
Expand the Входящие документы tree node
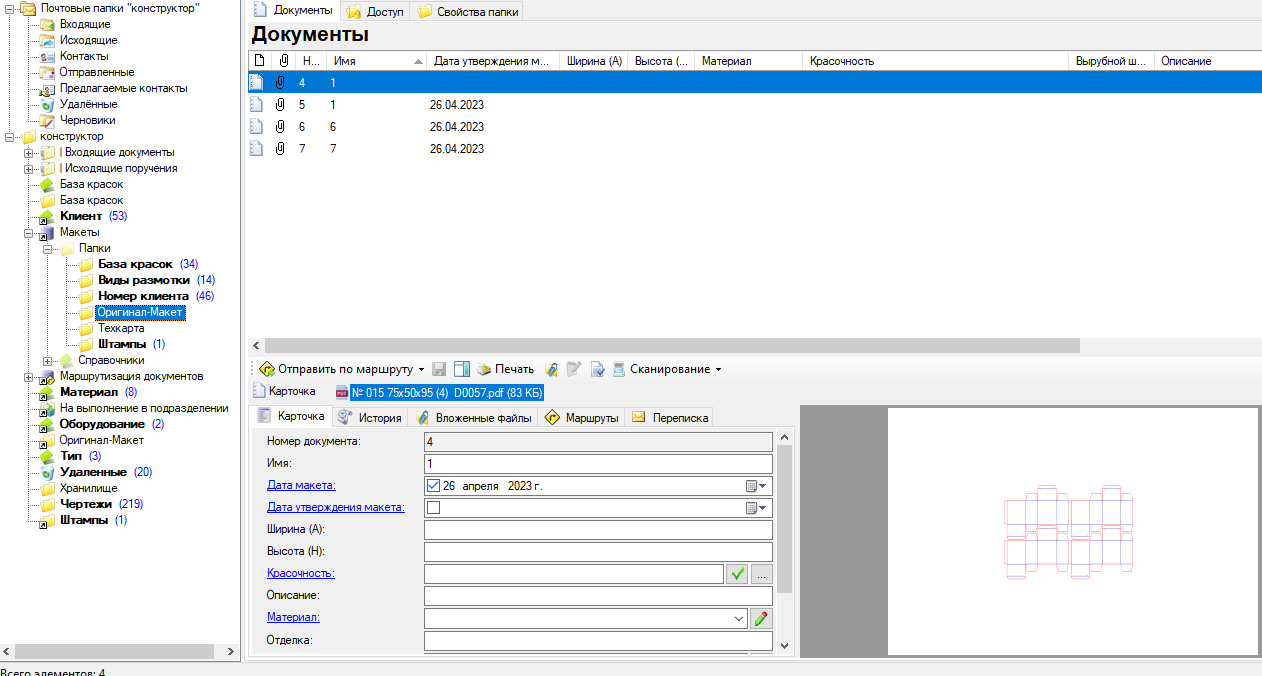click(29, 152)
